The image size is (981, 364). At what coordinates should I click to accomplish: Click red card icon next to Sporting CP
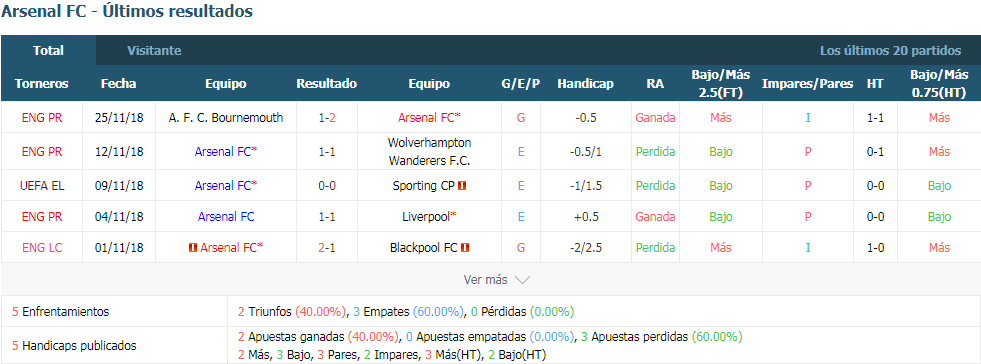tap(462, 186)
